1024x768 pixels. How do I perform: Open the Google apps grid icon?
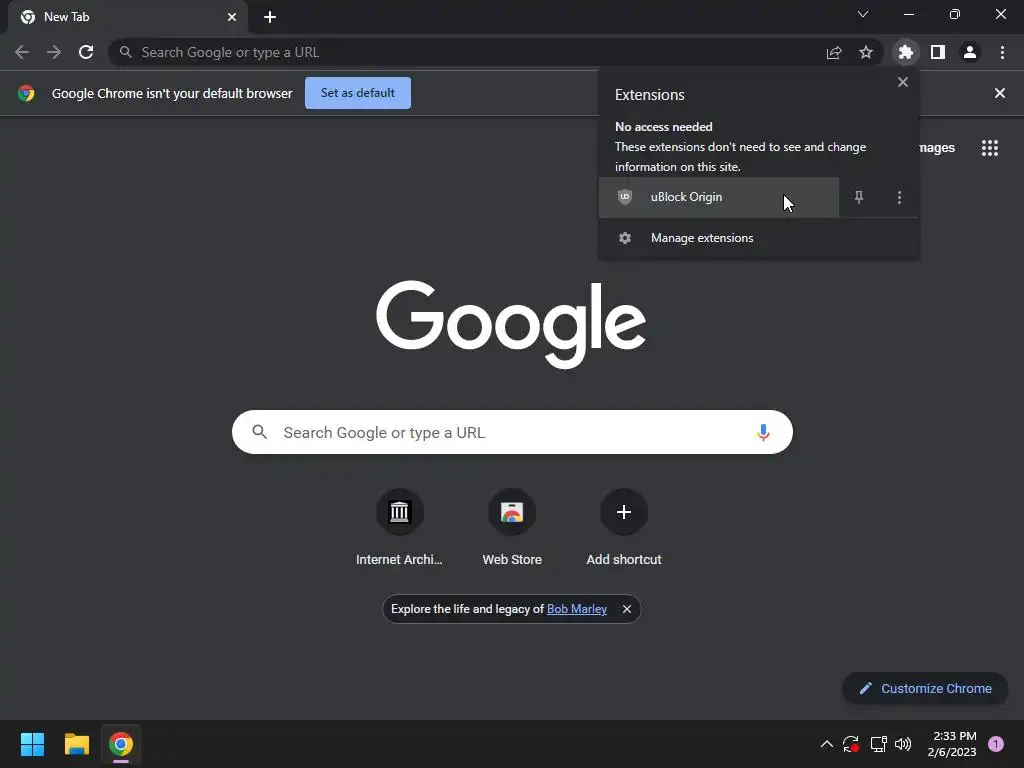tap(989, 148)
